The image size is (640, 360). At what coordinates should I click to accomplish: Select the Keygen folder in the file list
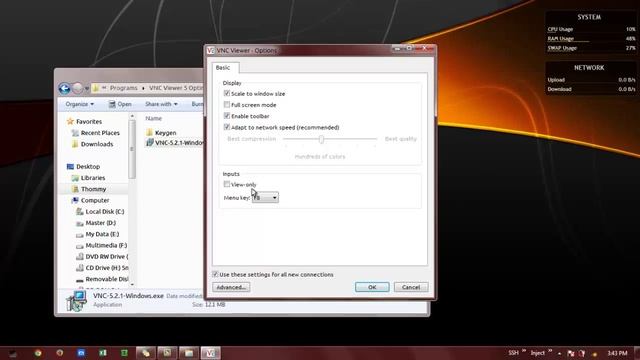tap(161, 133)
